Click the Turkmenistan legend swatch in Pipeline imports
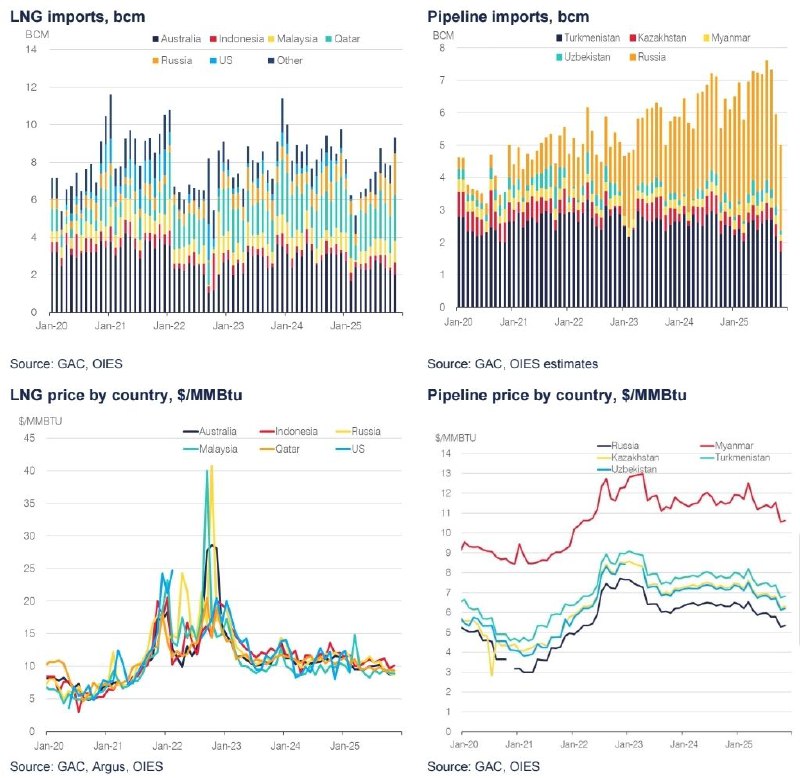Screen dimensions: 800x778 (x=556, y=37)
